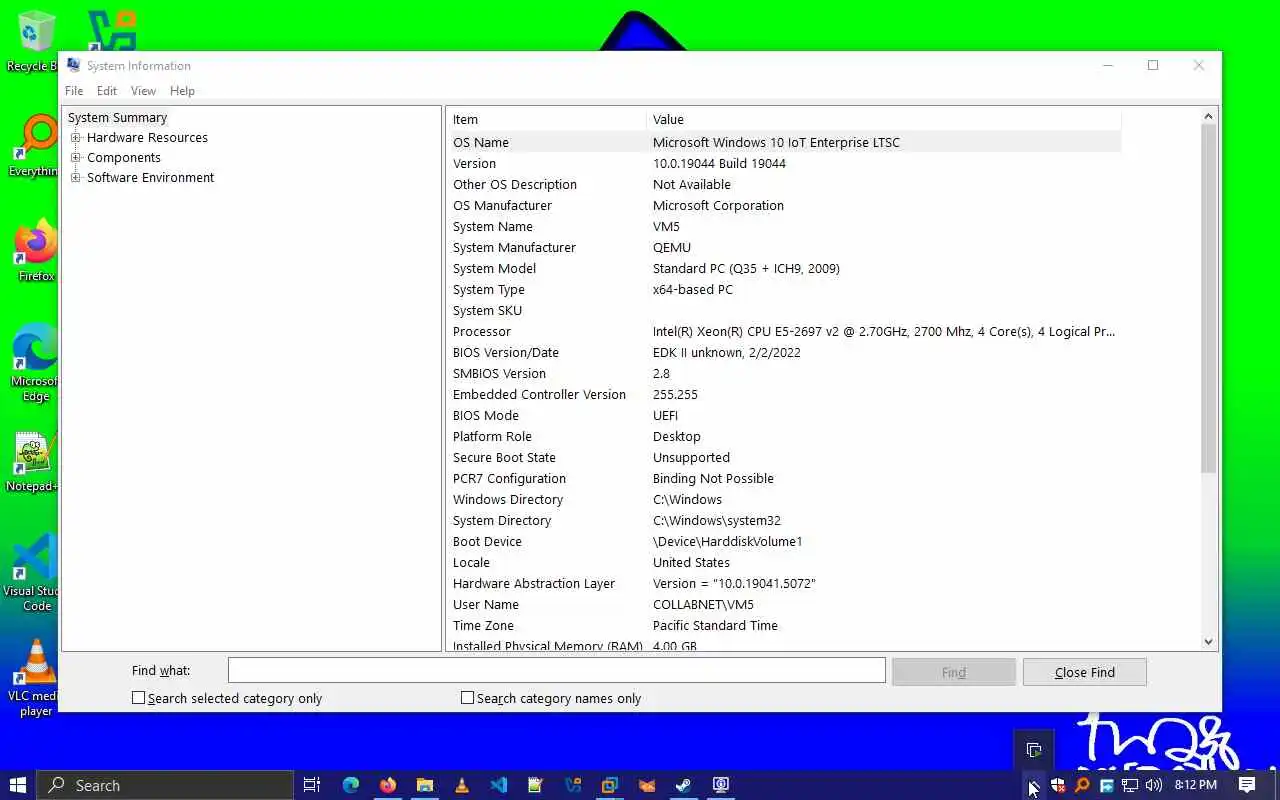Click scrollbar up arrow in details pane
The height and width of the screenshot is (800, 1280).
tap(1208, 116)
